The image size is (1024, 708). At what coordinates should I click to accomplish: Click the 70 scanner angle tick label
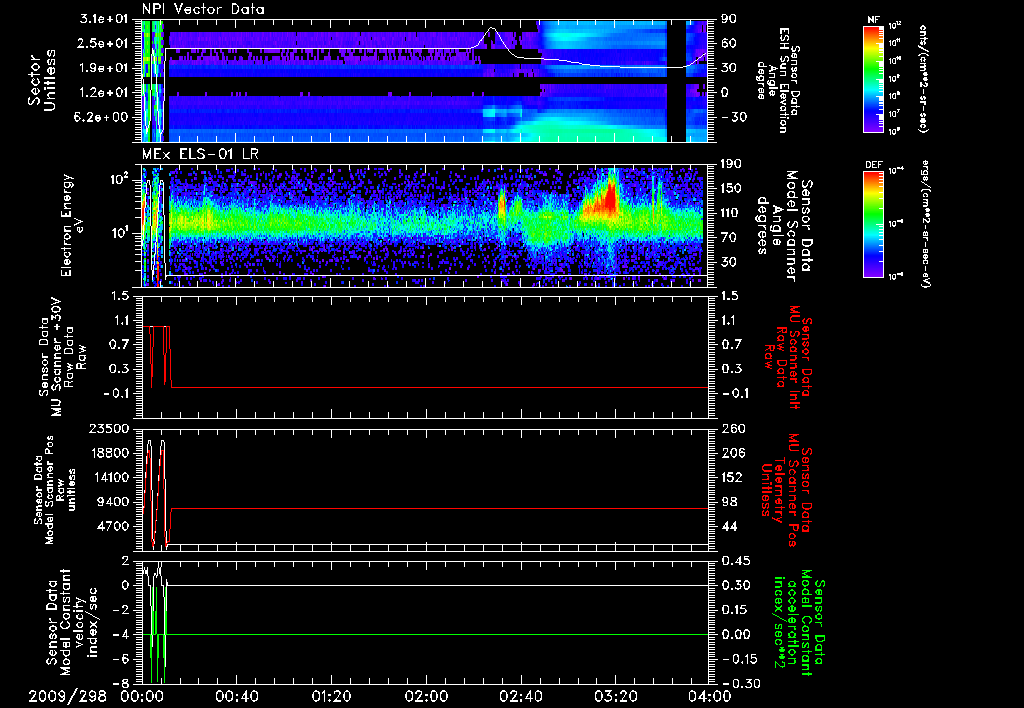point(726,238)
